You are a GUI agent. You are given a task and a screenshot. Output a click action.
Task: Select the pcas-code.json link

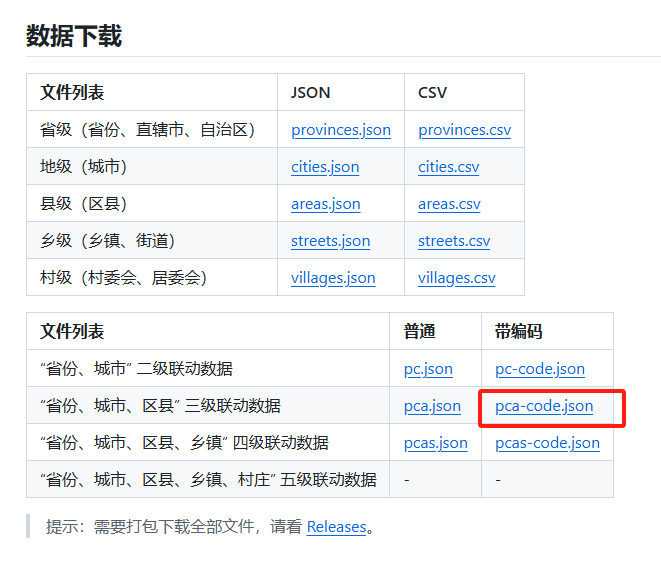[547, 443]
